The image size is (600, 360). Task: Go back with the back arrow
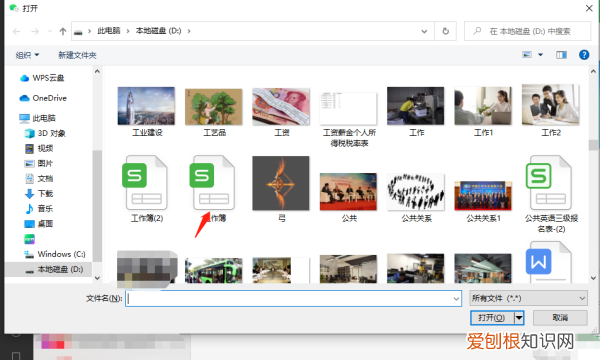click(x=16, y=31)
